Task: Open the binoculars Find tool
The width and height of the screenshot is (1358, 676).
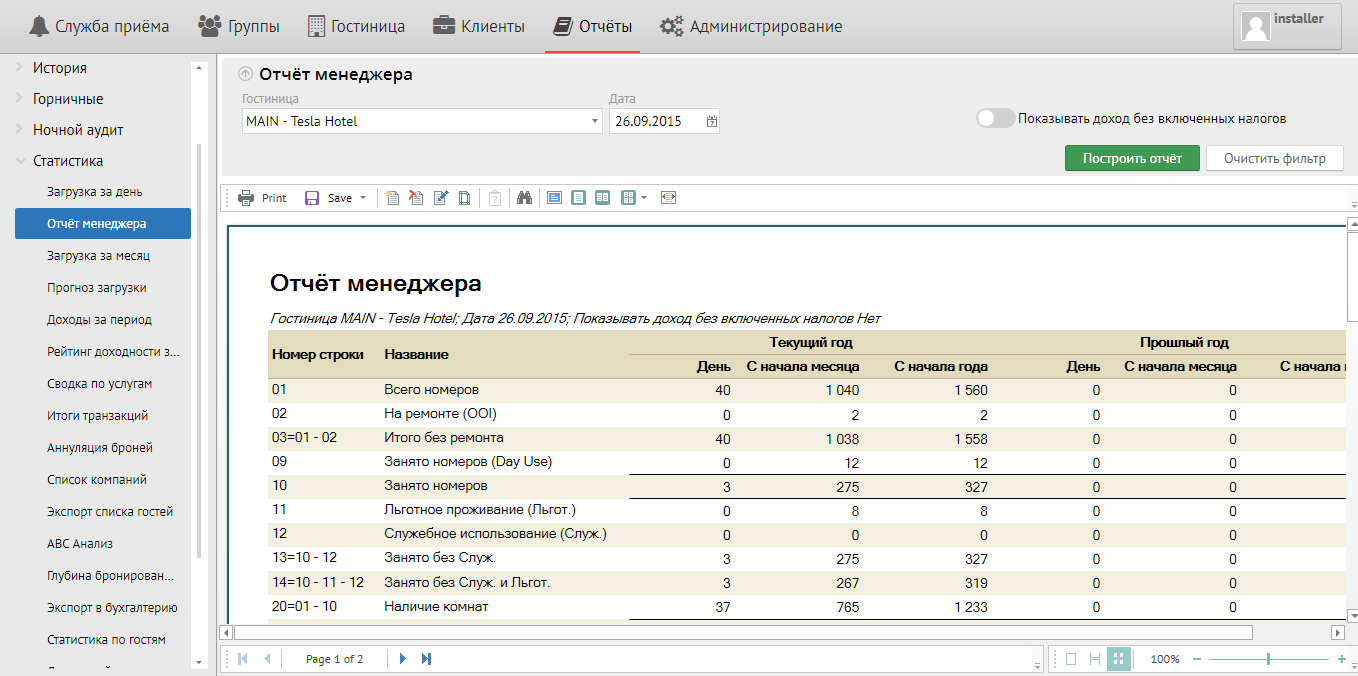Action: pos(524,198)
